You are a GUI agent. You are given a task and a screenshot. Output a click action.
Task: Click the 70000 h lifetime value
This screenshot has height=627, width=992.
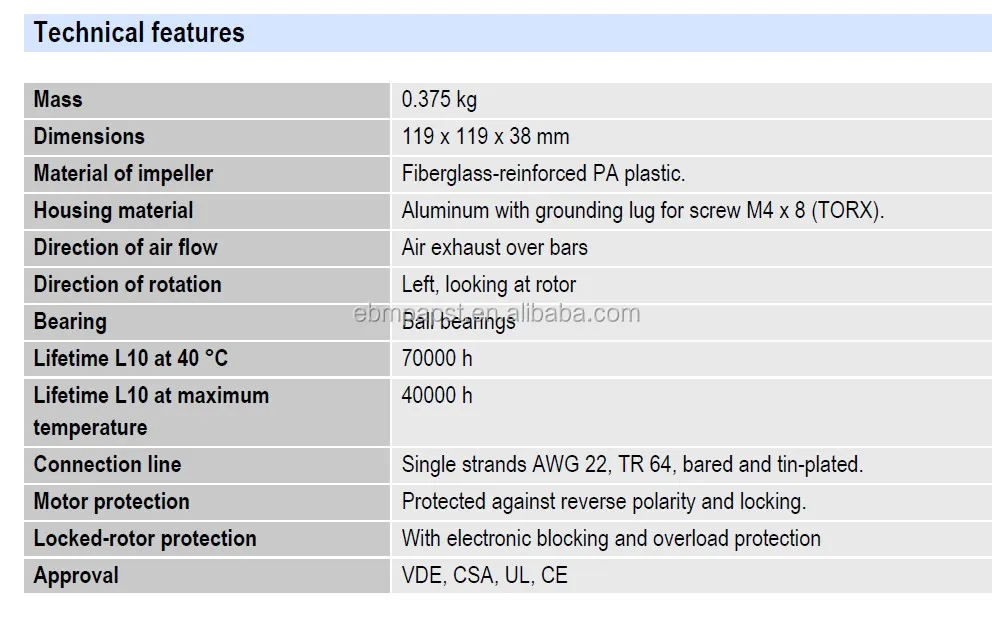point(437,359)
